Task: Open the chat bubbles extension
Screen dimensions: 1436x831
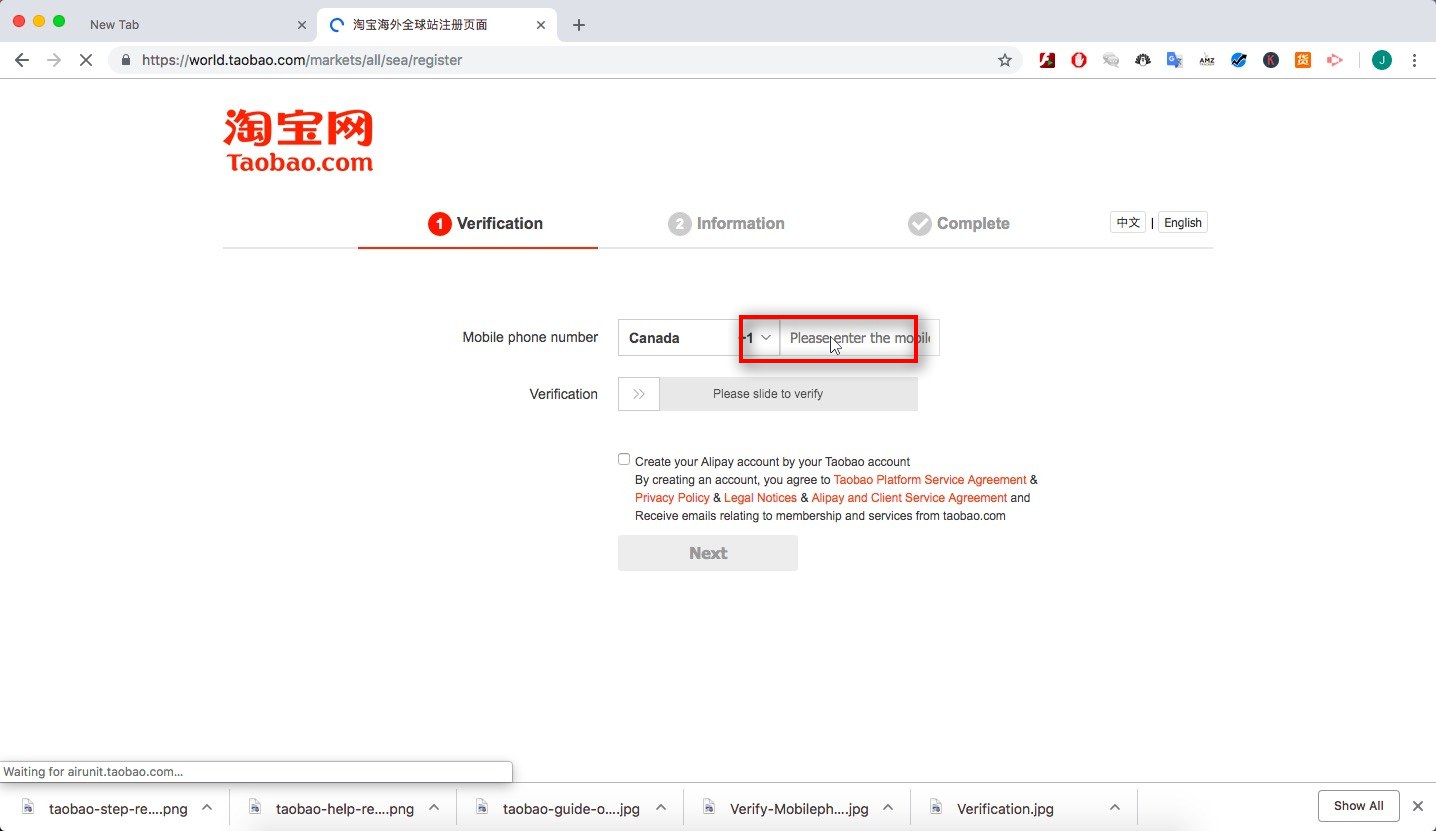Action: pos(1111,60)
